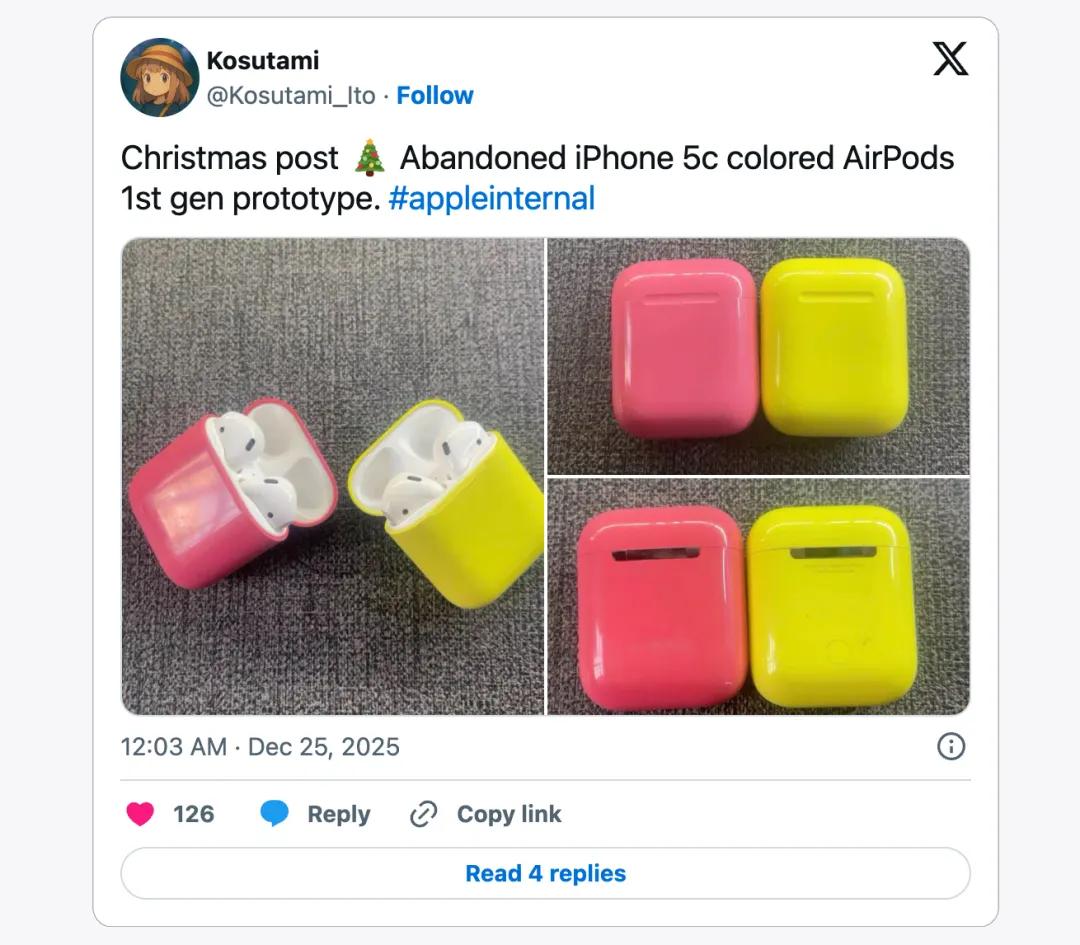Click the tweet text about AirPods prototype
The height and width of the screenshot is (945, 1080).
[x=537, y=178]
